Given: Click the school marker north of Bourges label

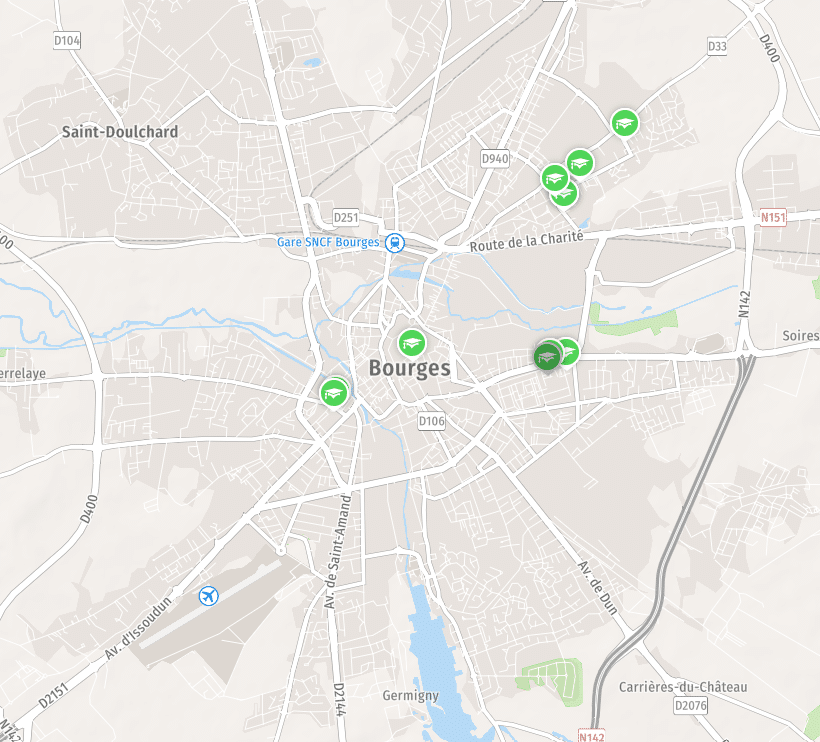Looking at the screenshot, I should [x=412, y=343].
